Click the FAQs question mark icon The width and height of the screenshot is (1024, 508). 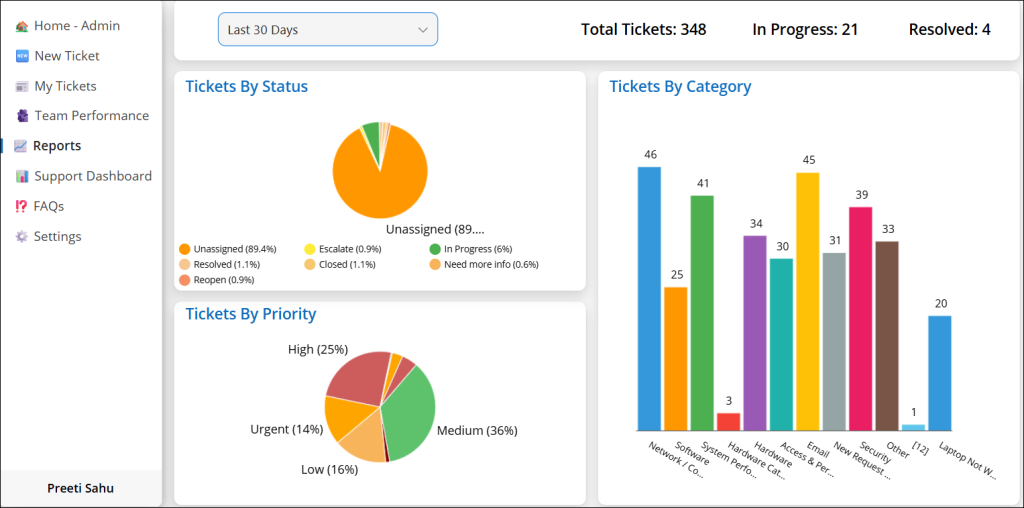point(22,206)
